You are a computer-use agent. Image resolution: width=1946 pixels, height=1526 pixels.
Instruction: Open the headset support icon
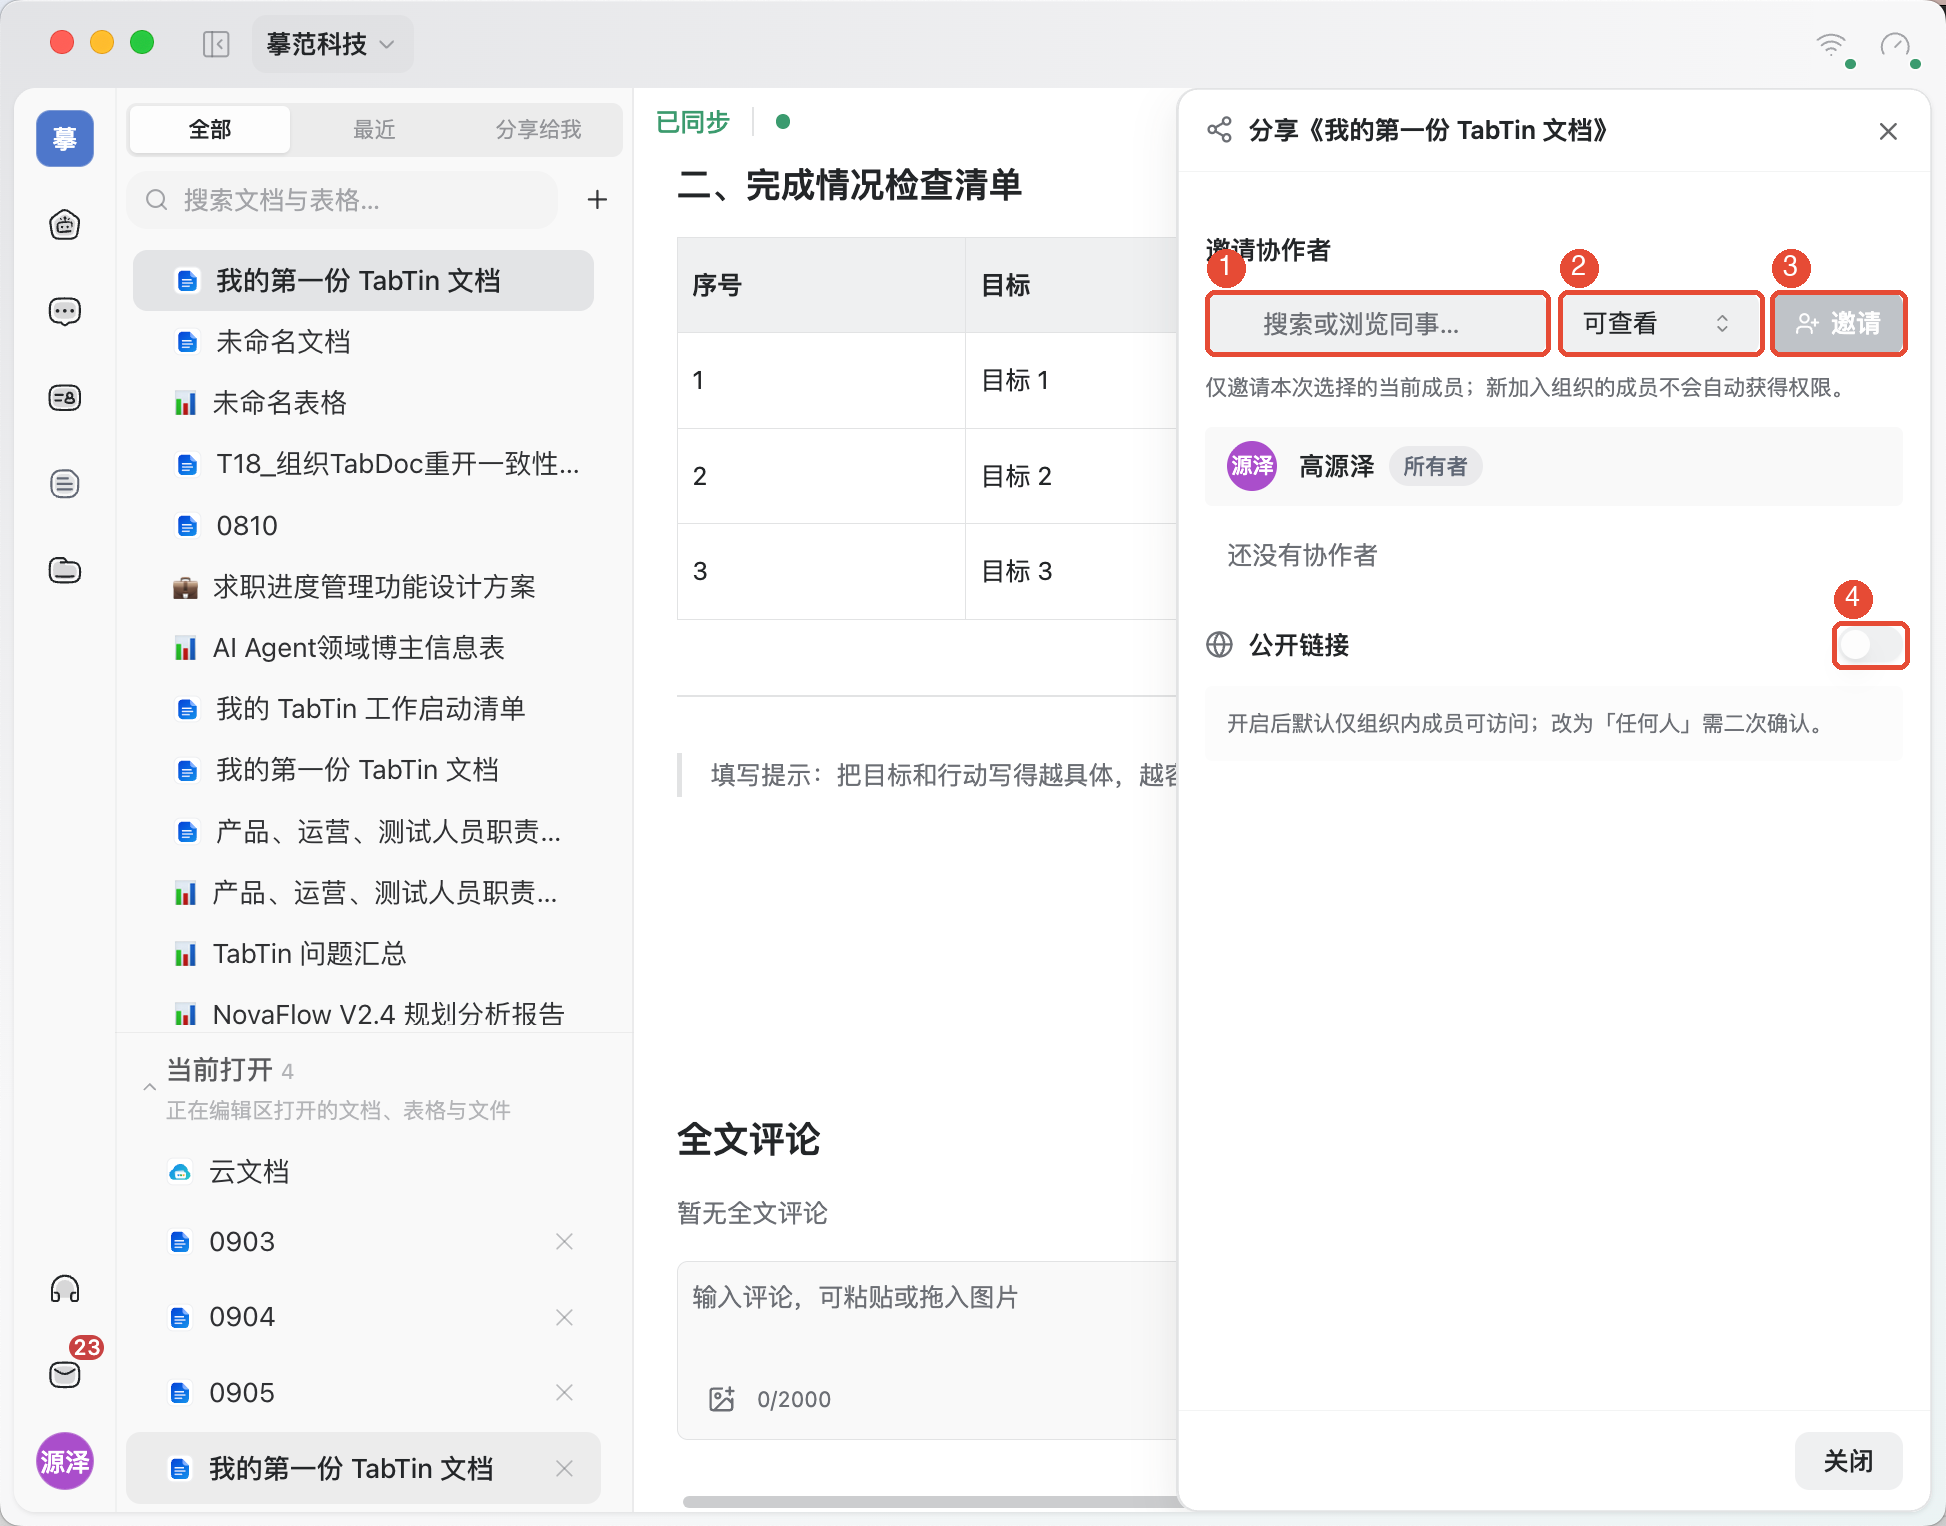coord(65,1289)
